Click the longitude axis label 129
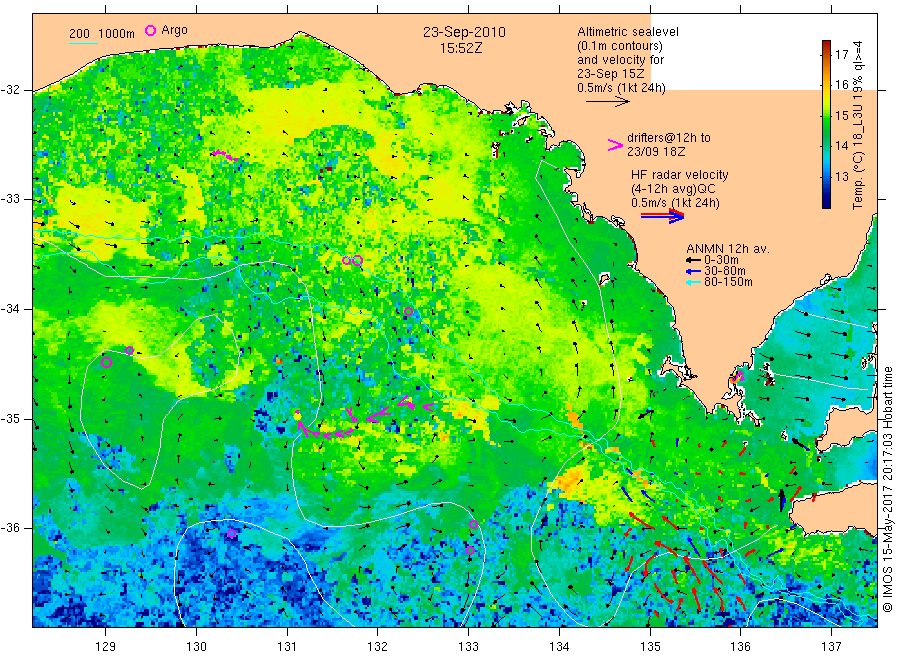Screen dimensions: 900x660 pyautogui.click(x=106, y=647)
